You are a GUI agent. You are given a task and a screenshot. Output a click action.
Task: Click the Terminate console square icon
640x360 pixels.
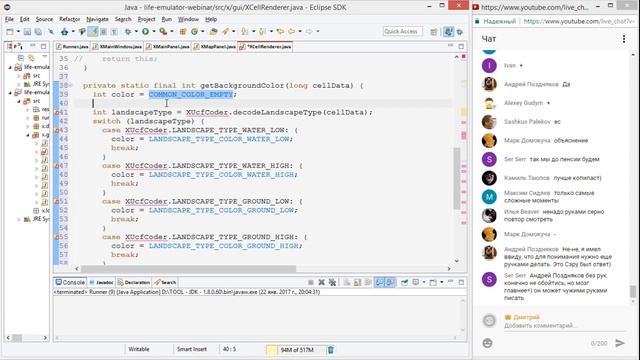pyautogui.click(x=311, y=282)
